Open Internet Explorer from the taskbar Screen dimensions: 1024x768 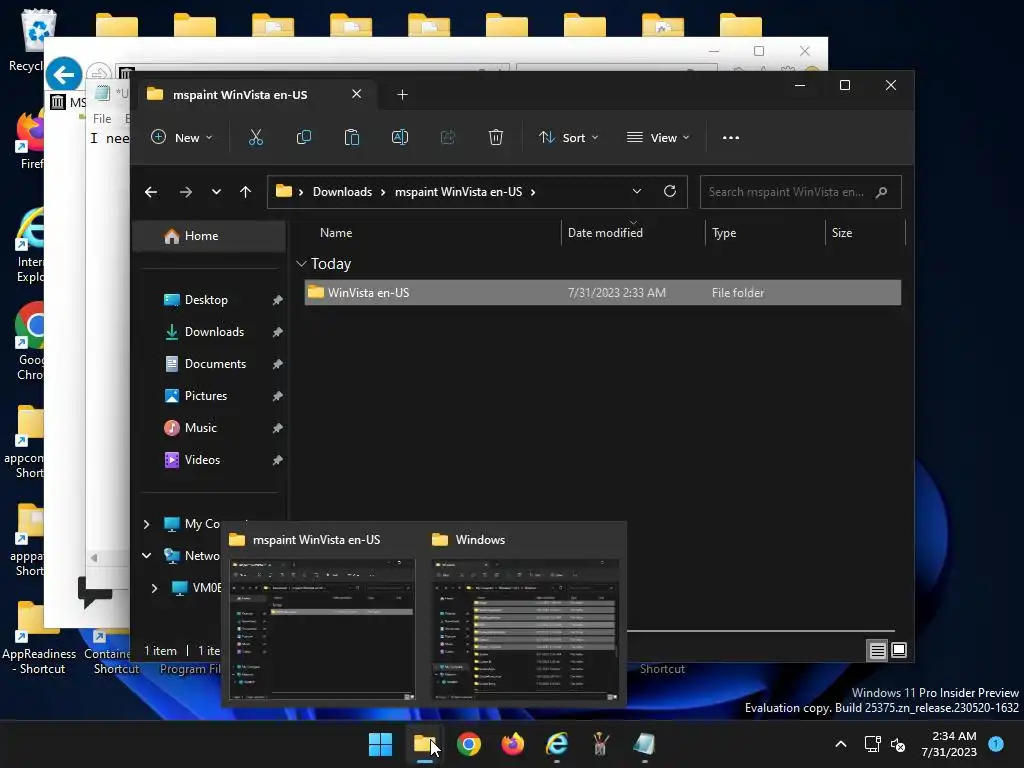coord(557,744)
